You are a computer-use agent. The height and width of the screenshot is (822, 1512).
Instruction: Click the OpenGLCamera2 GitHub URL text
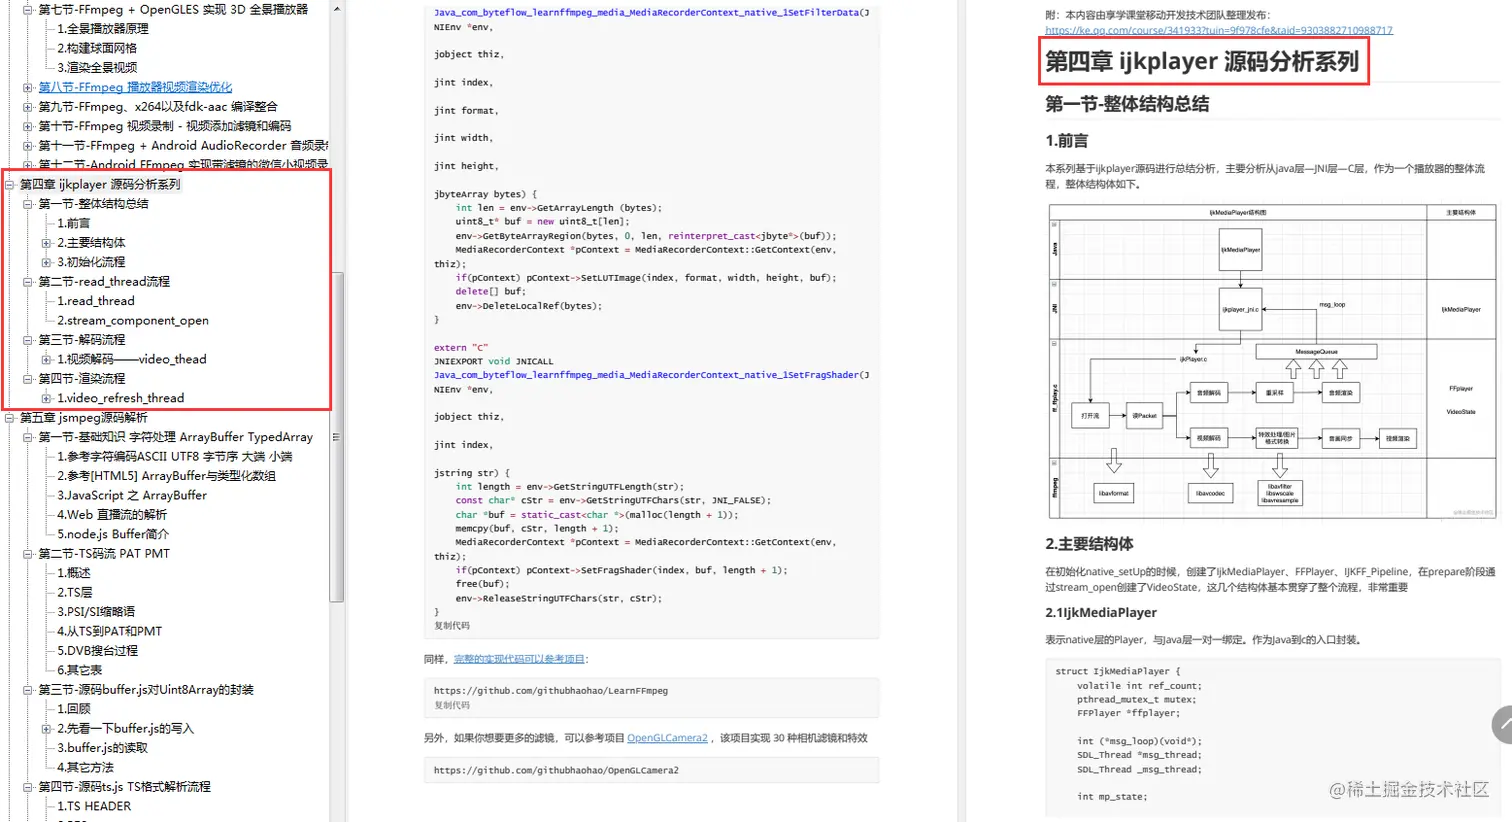point(556,770)
